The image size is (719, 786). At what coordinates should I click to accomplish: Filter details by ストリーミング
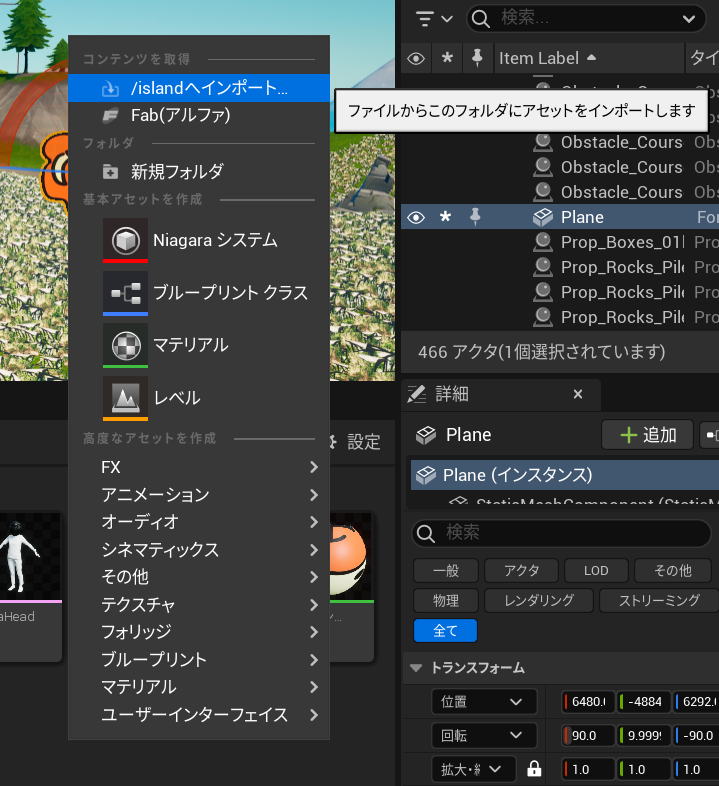(x=659, y=601)
